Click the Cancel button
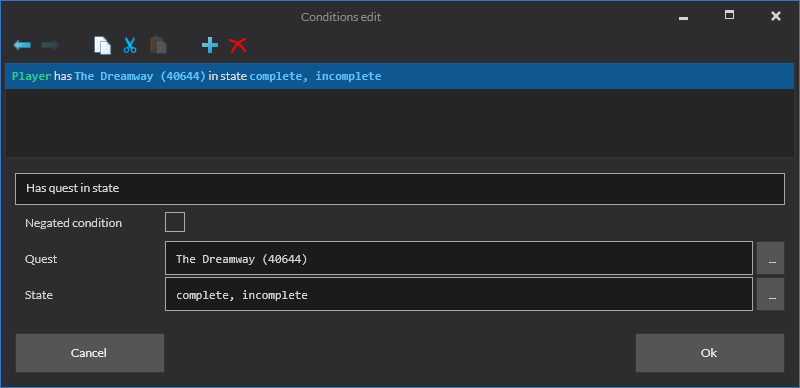This screenshot has height=388, width=800. [x=90, y=353]
